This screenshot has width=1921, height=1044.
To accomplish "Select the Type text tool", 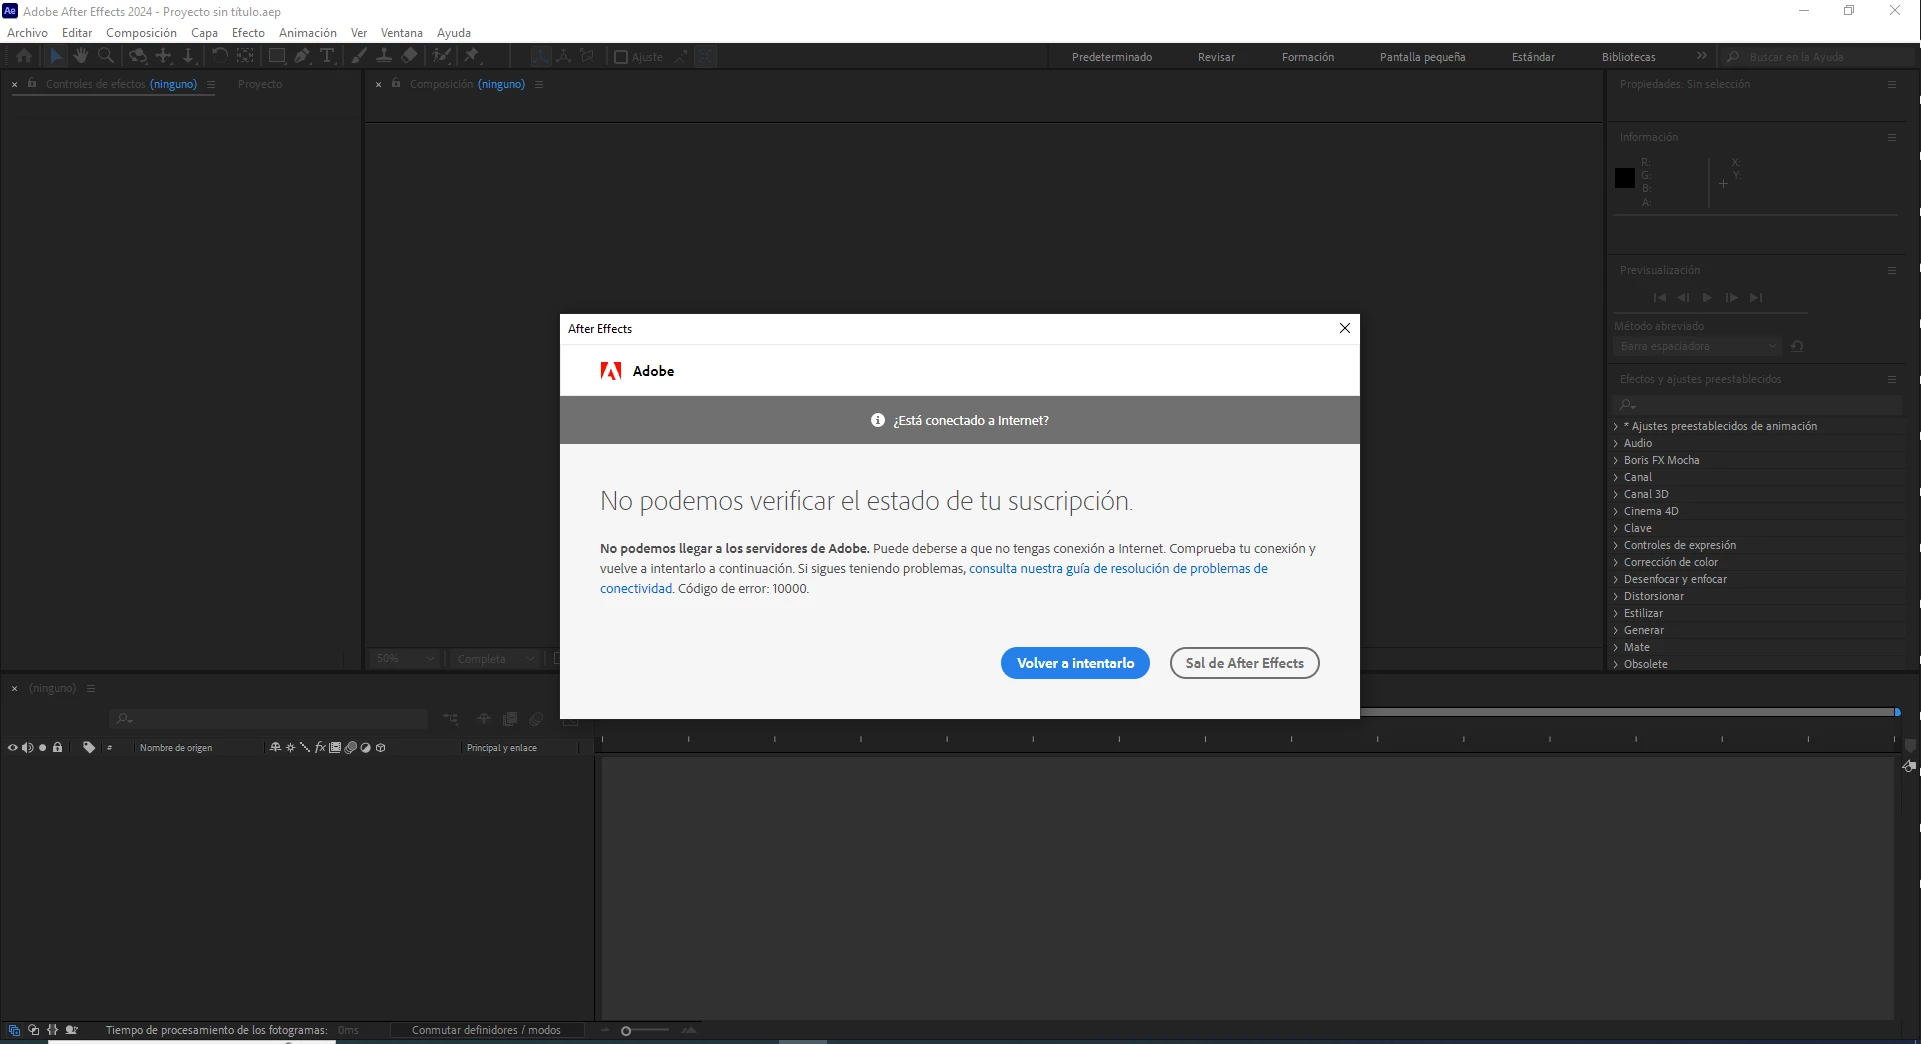I will tap(327, 56).
